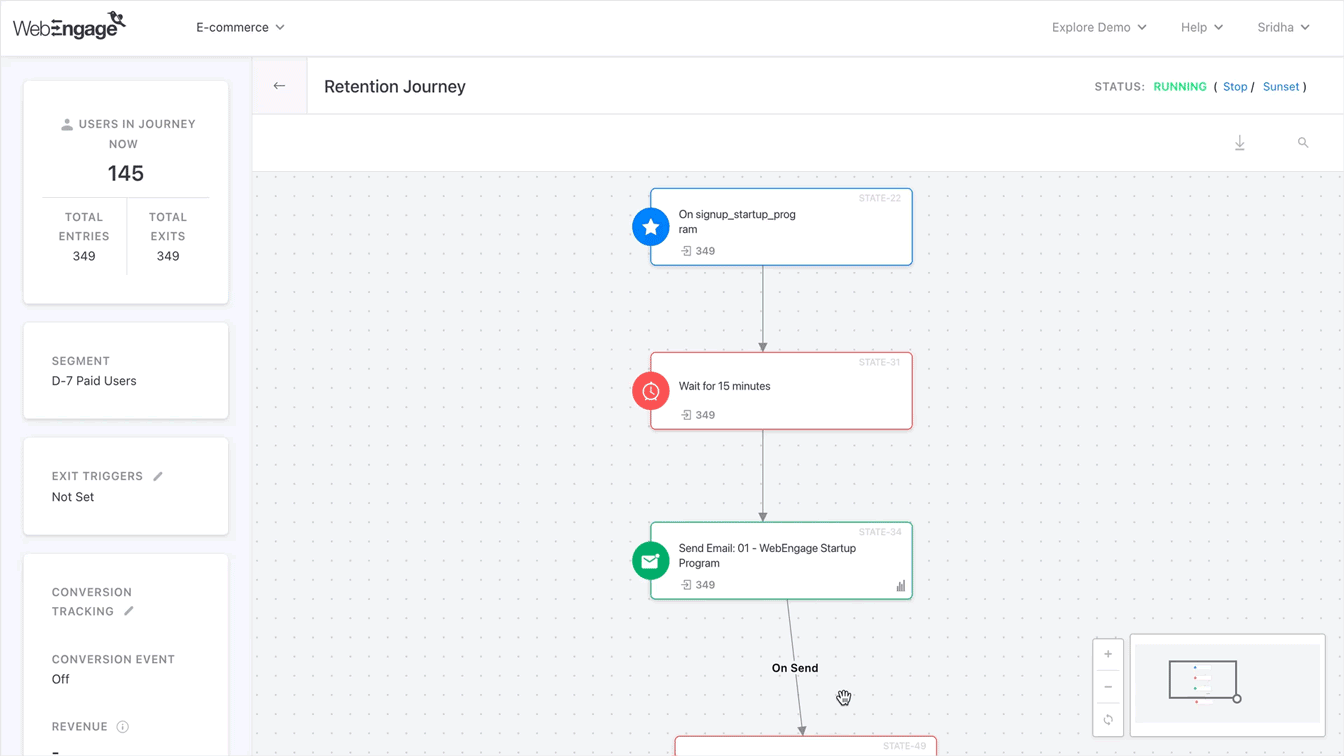1344x756 pixels.
Task: Stop the running journey
Action: [1235, 86]
